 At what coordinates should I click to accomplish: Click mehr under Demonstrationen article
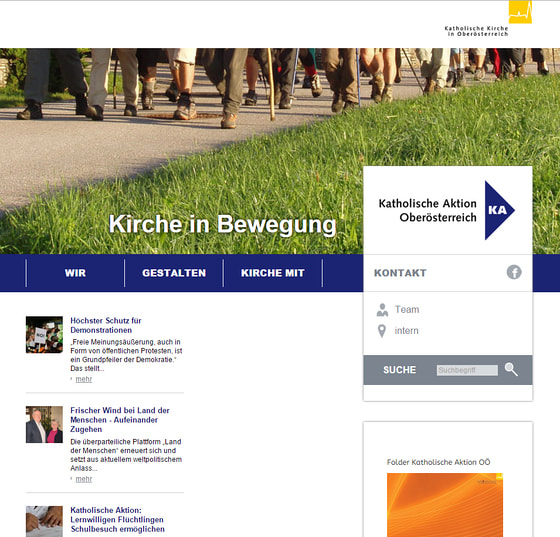[x=84, y=379]
